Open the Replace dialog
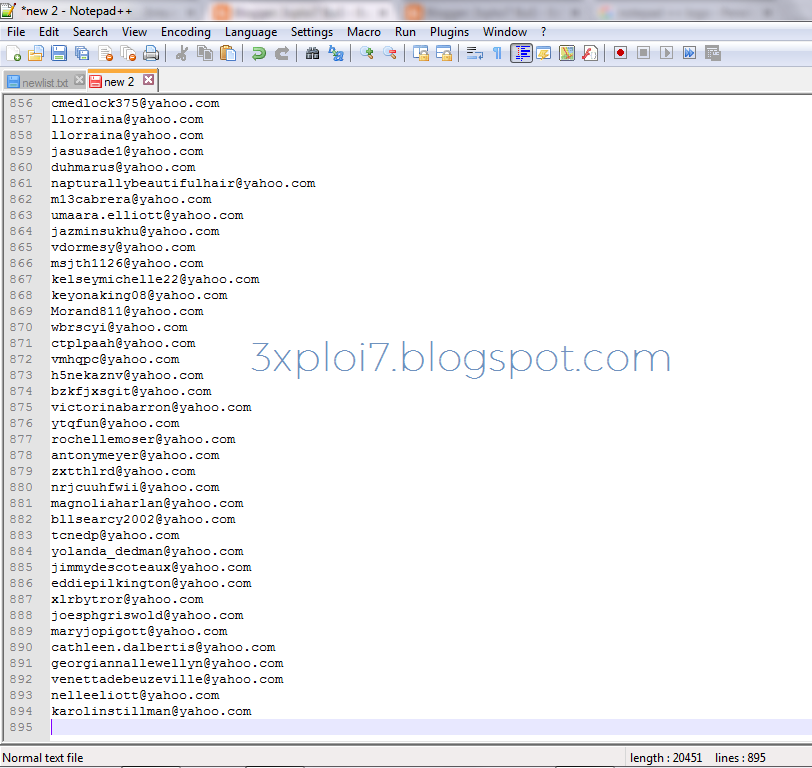This screenshot has height=768, width=812. tap(336, 54)
